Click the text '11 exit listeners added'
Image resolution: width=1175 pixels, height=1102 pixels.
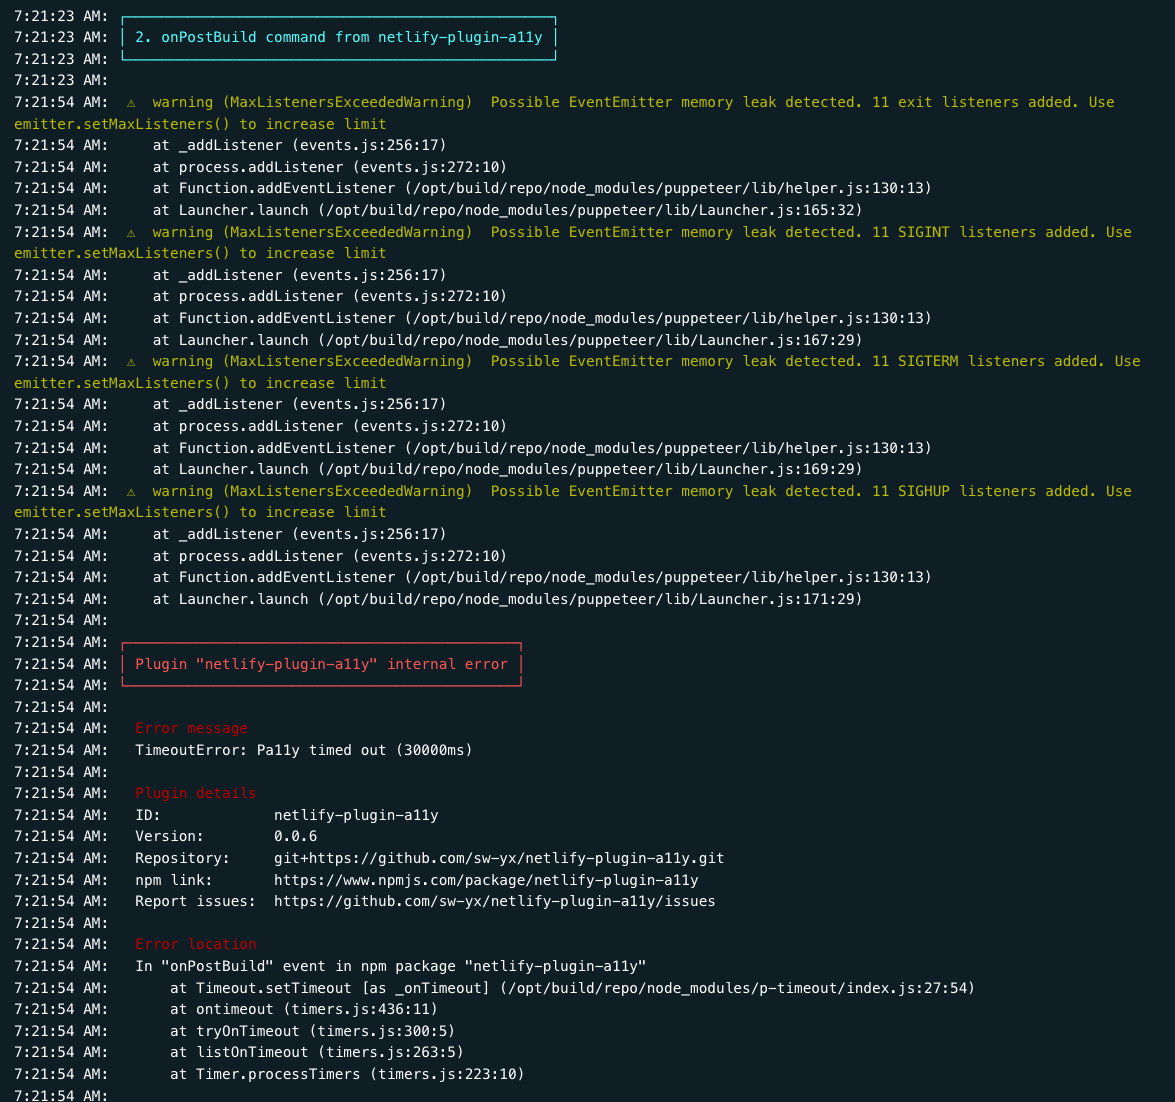click(x=976, y=103)
